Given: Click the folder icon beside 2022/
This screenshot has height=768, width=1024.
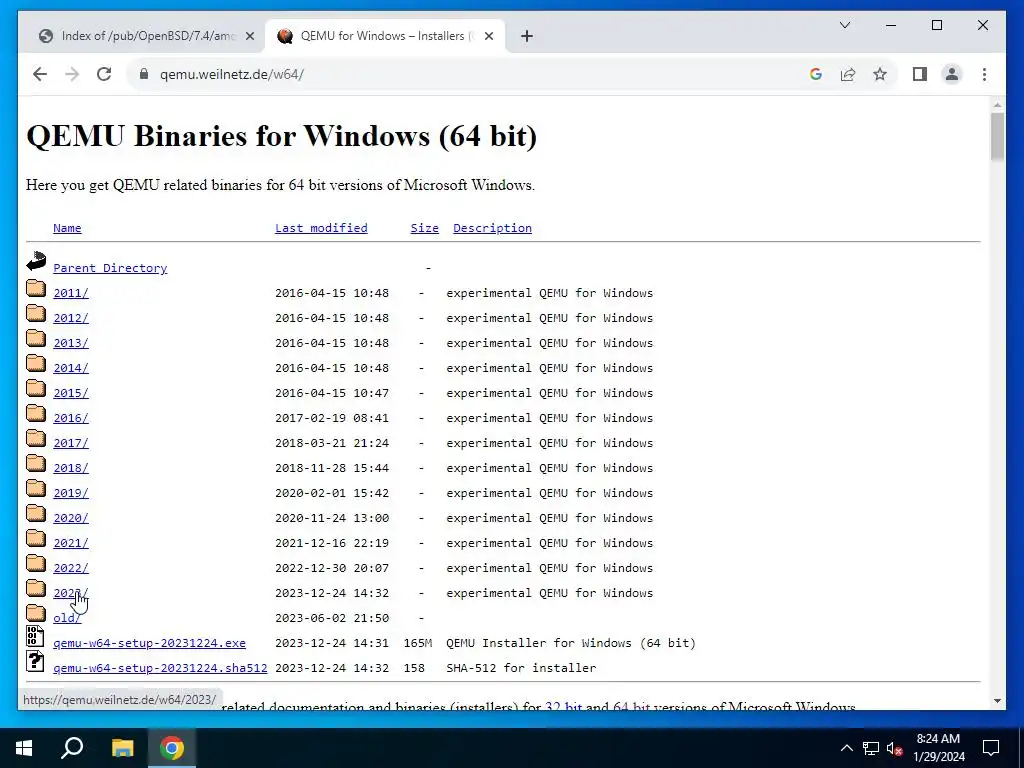Looking at the screenshot, I should pos(36,563).
